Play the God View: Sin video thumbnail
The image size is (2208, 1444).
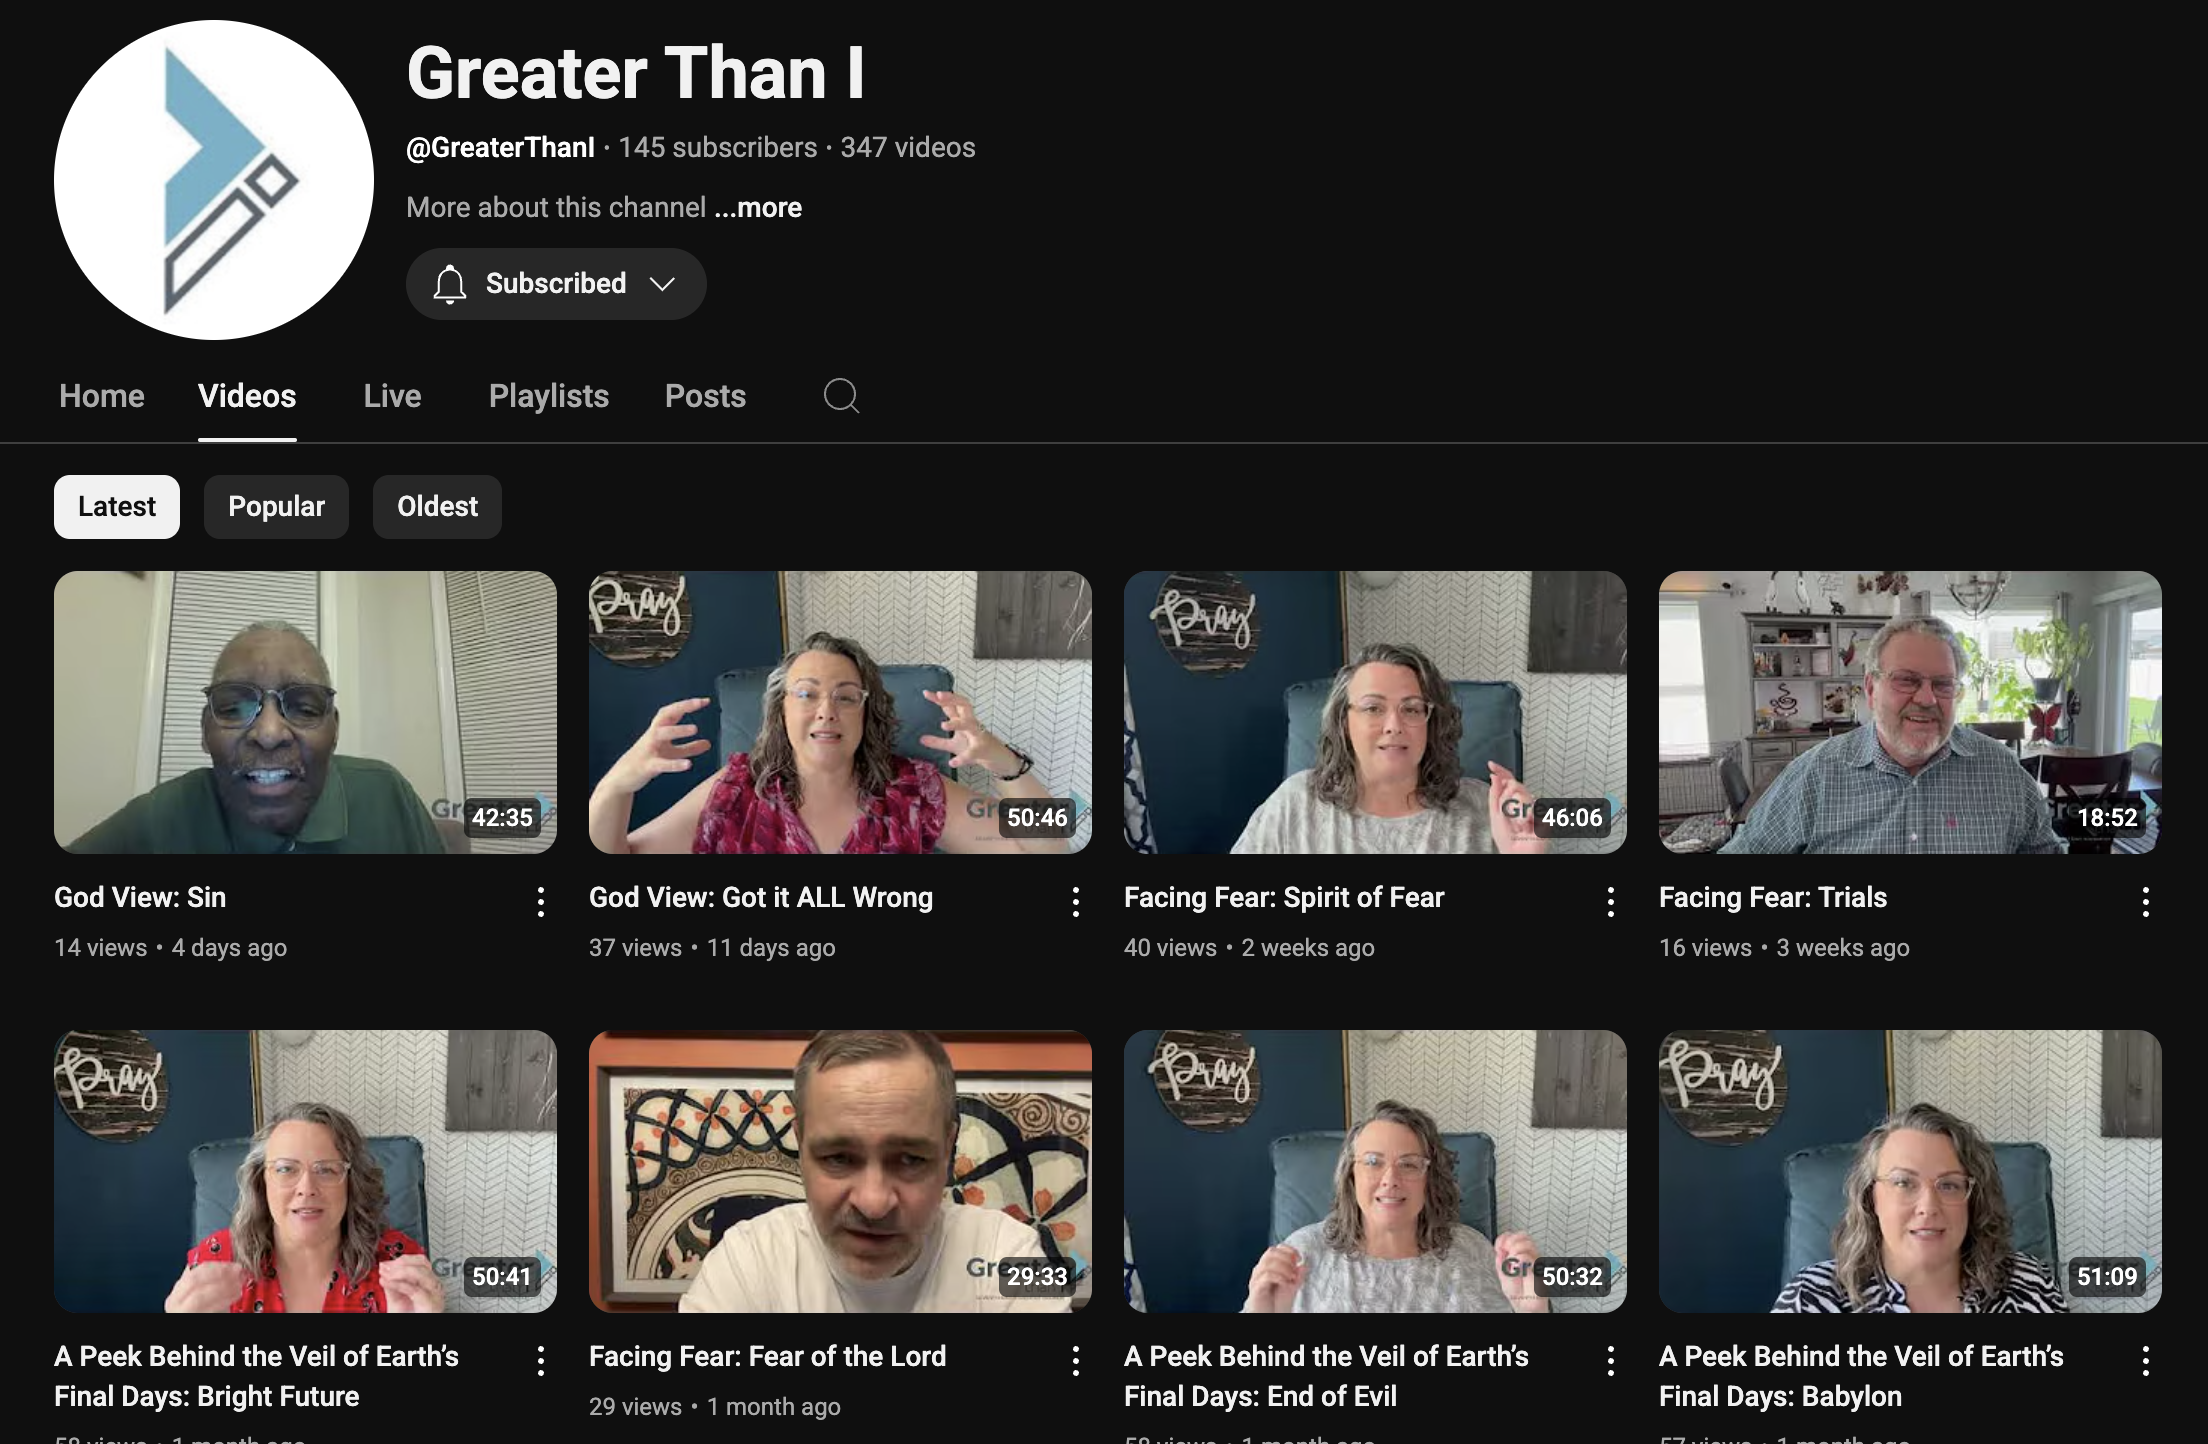click(305, 712)
